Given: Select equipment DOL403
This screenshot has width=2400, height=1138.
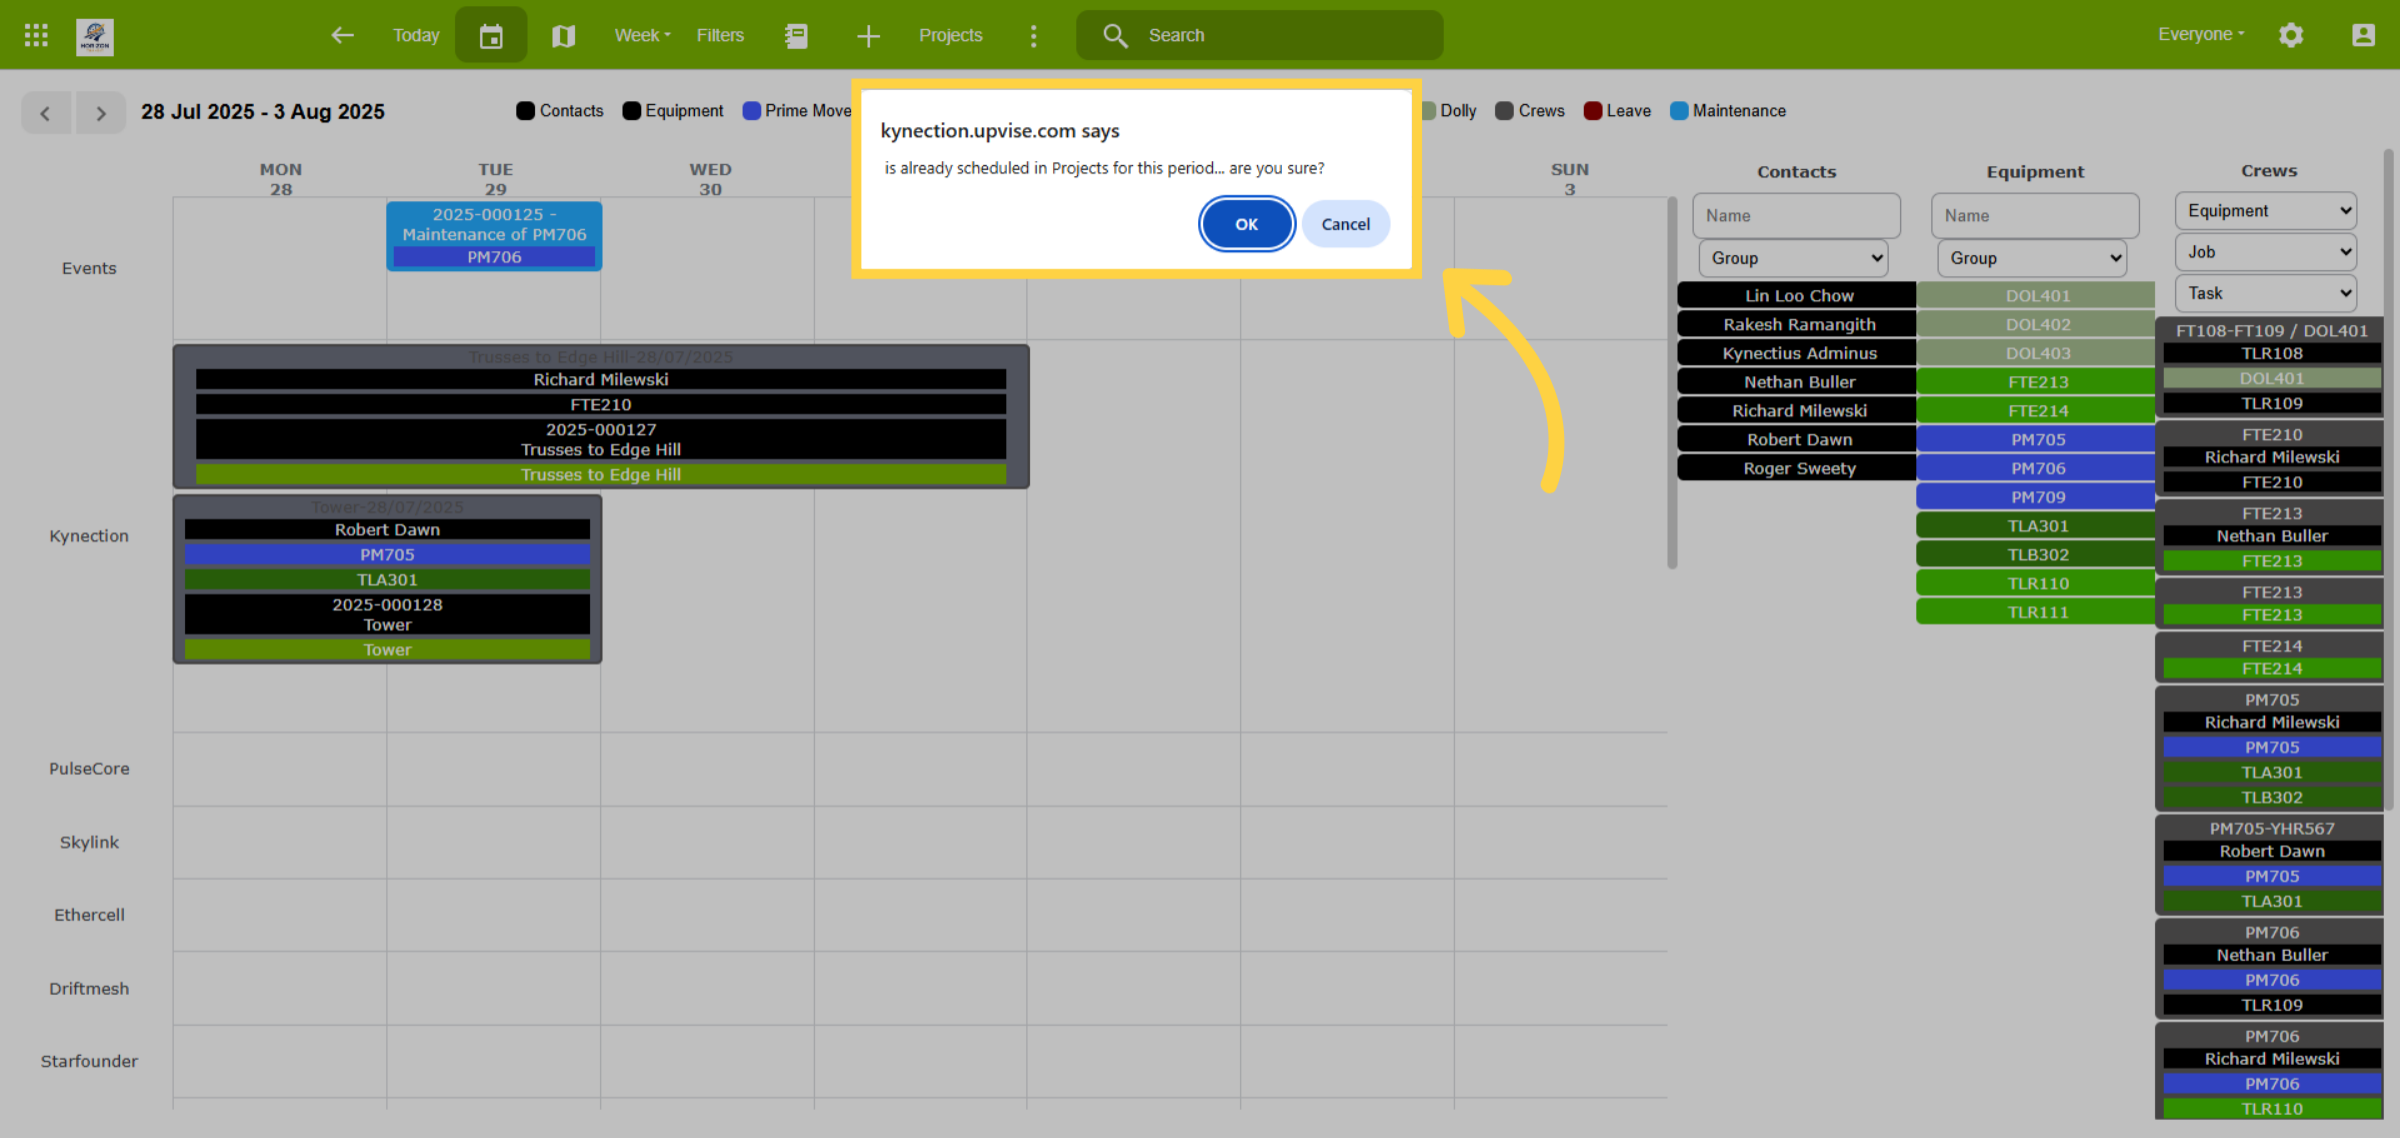Looking at the screenshot, I should [x=2036, y=353].
